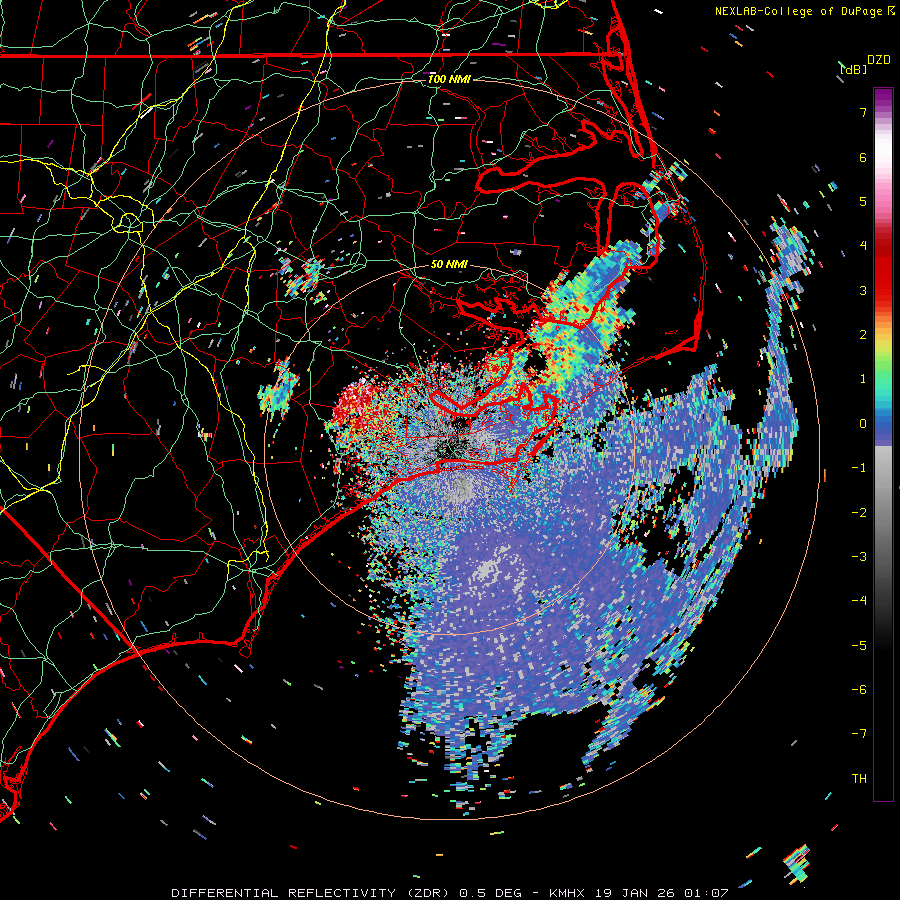The height and width of the screenshot is (900, 900).
Task: Click the 0.5 DEG elevation text
Action: click(491, 893)
